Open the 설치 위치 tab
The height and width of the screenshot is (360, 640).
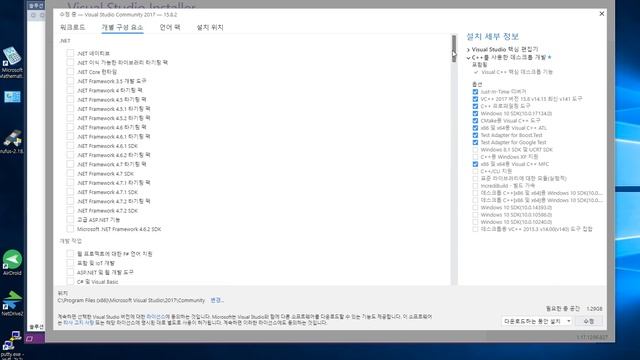tap(210, 27)
